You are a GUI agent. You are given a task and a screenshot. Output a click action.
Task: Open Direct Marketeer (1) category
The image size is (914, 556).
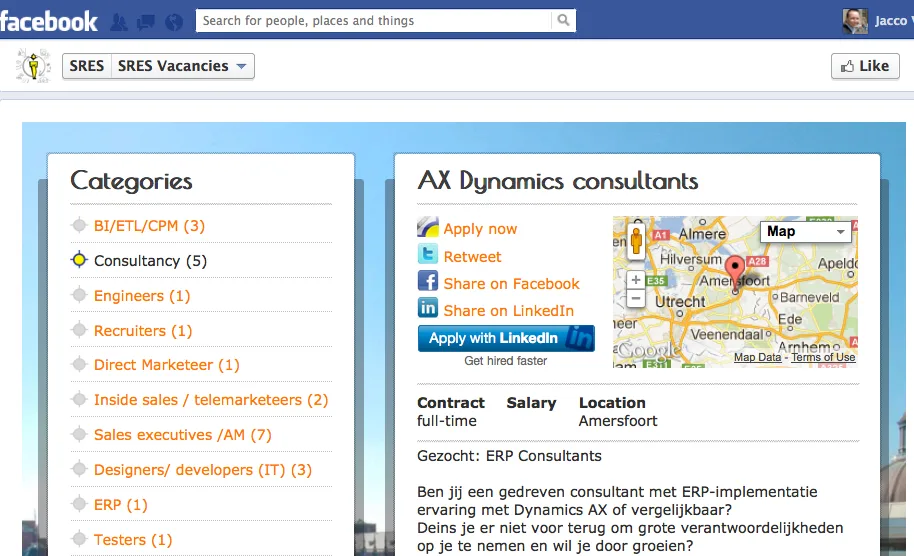pos(167,365)
